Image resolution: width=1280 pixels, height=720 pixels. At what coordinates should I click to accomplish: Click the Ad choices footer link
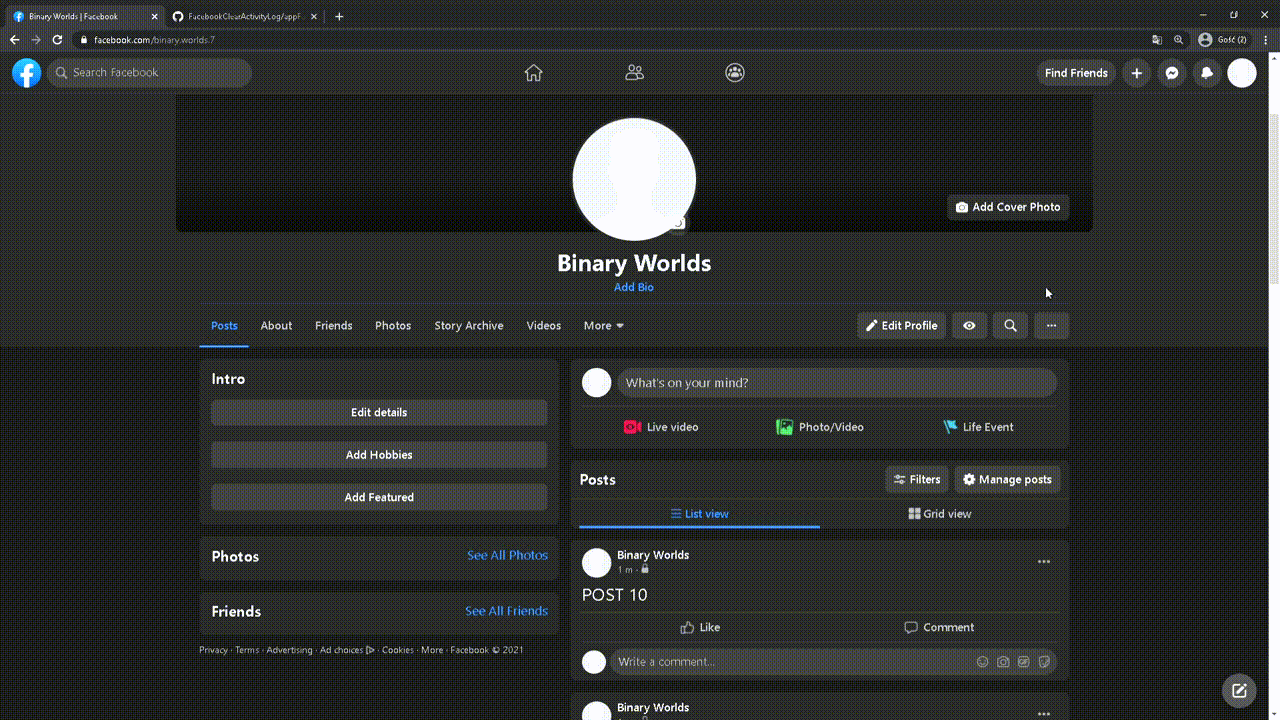[x=347, y=650]
